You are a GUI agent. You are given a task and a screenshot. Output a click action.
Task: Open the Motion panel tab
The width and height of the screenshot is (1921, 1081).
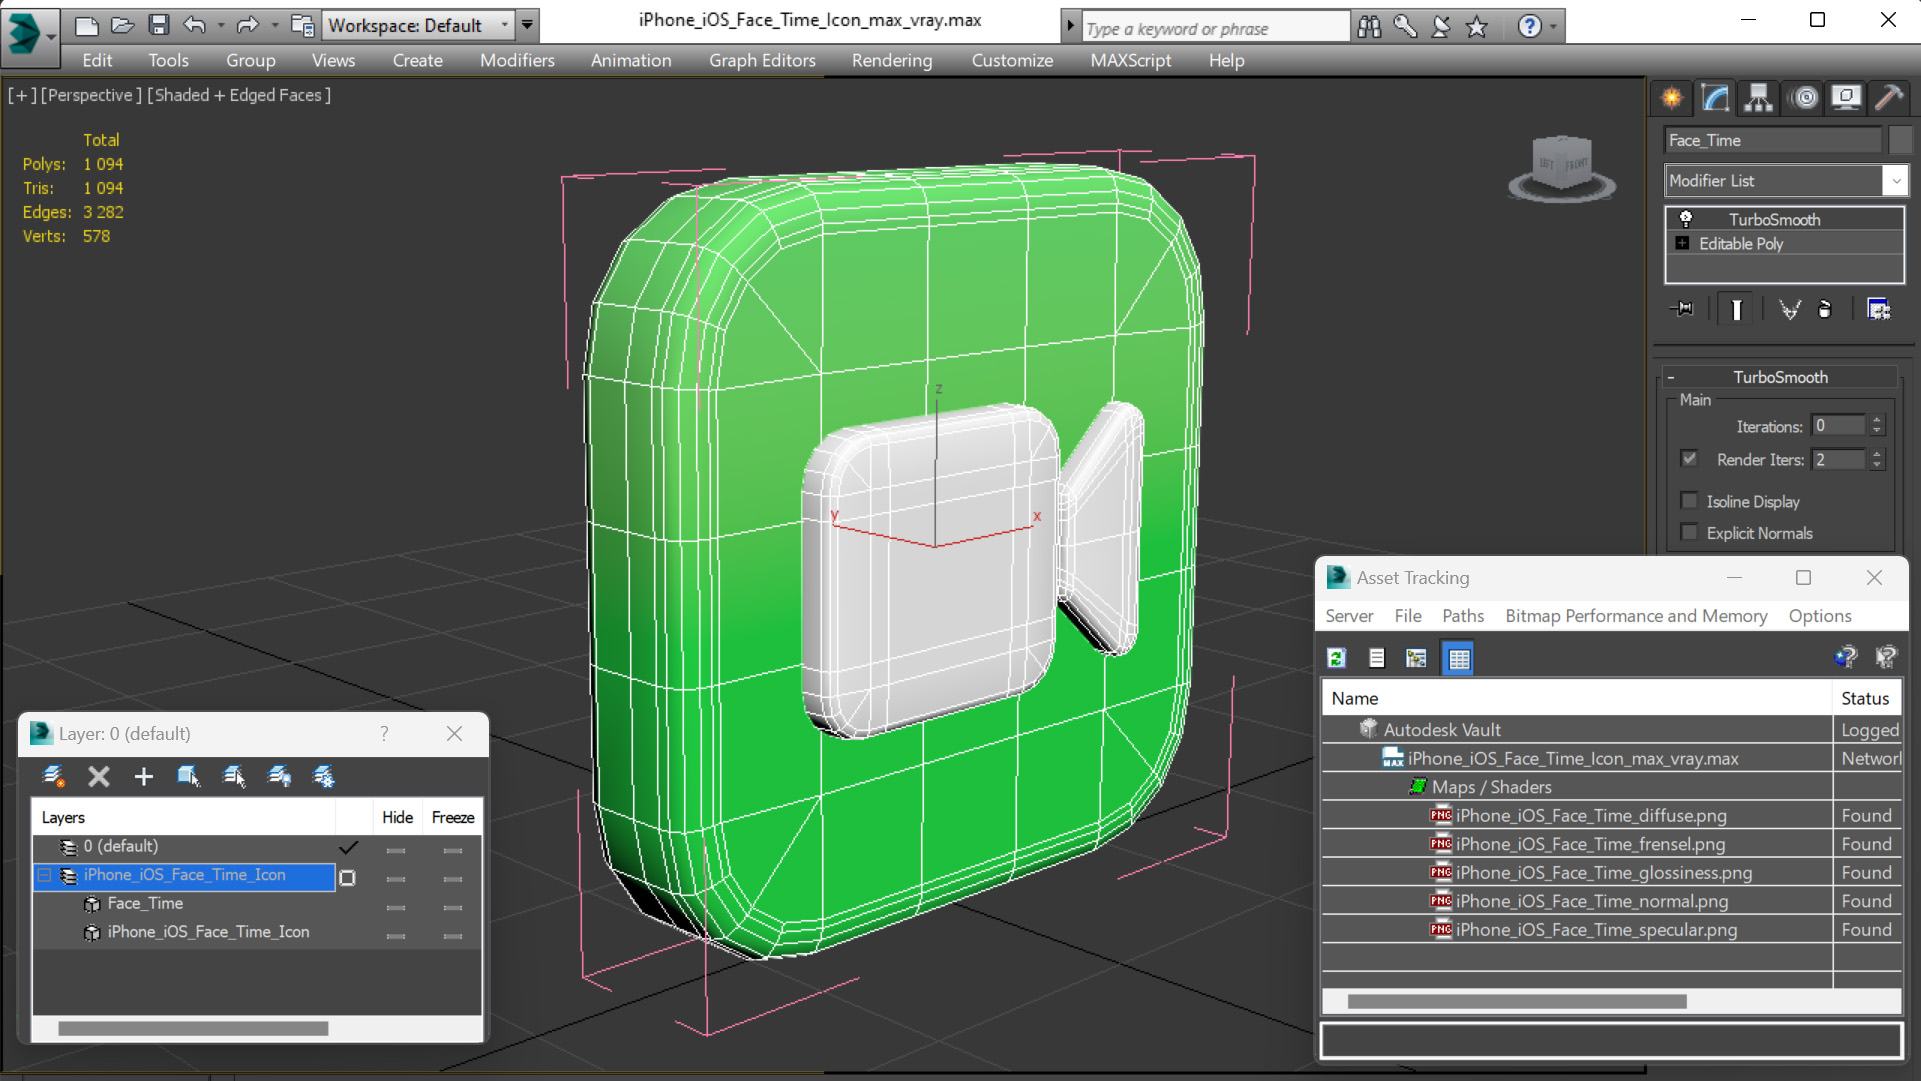pos(1805,98)
